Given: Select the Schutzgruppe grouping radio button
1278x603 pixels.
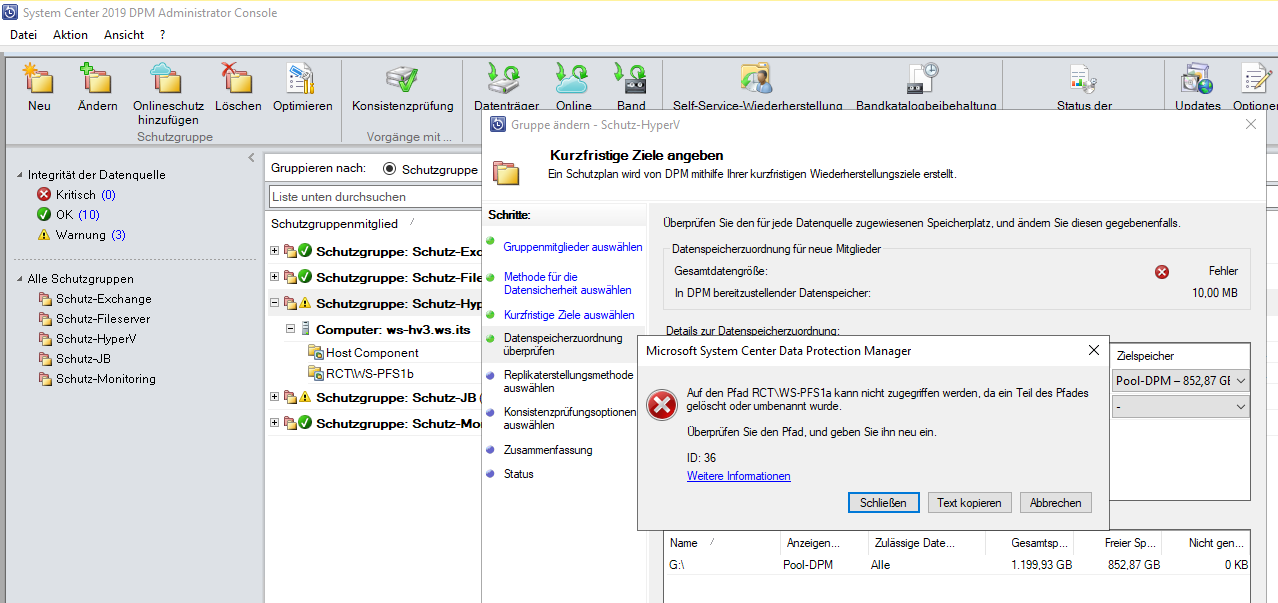Looking at the screenshot, I should [389, 169].
